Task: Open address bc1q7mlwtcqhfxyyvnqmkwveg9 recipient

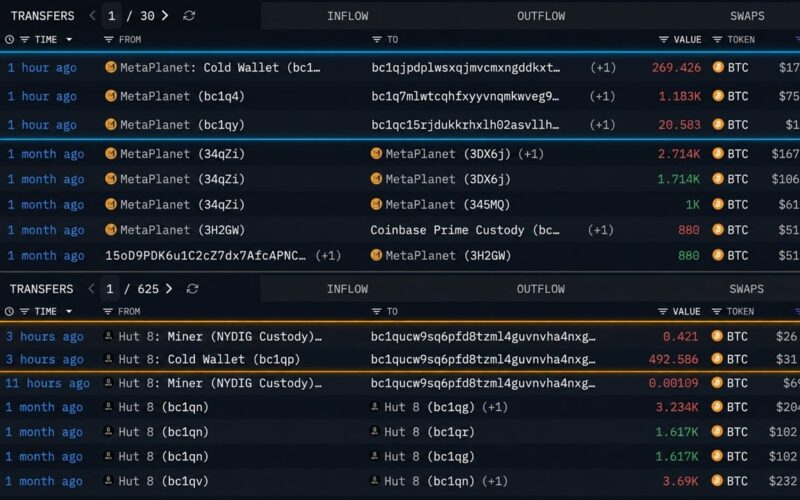Action: coord(465,96)
